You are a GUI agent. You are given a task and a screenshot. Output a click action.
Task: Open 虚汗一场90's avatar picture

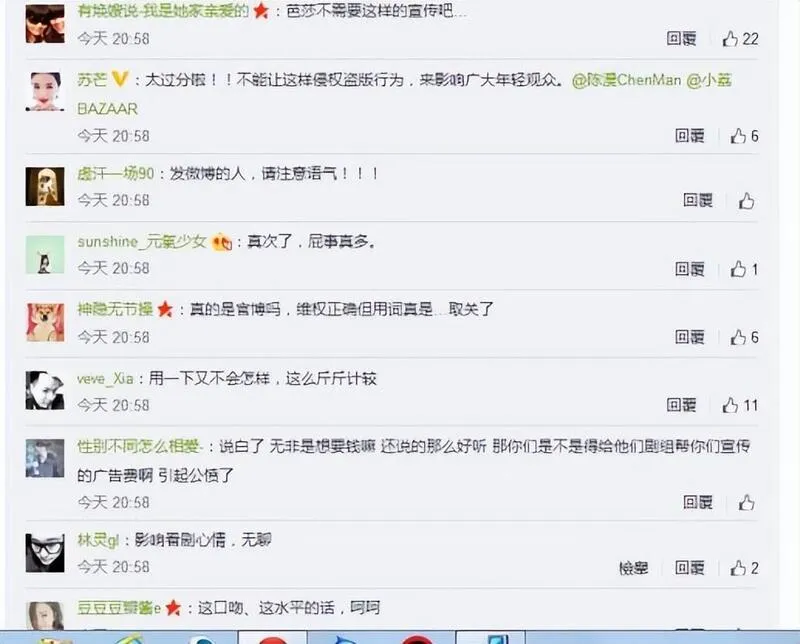click(45, 187)
